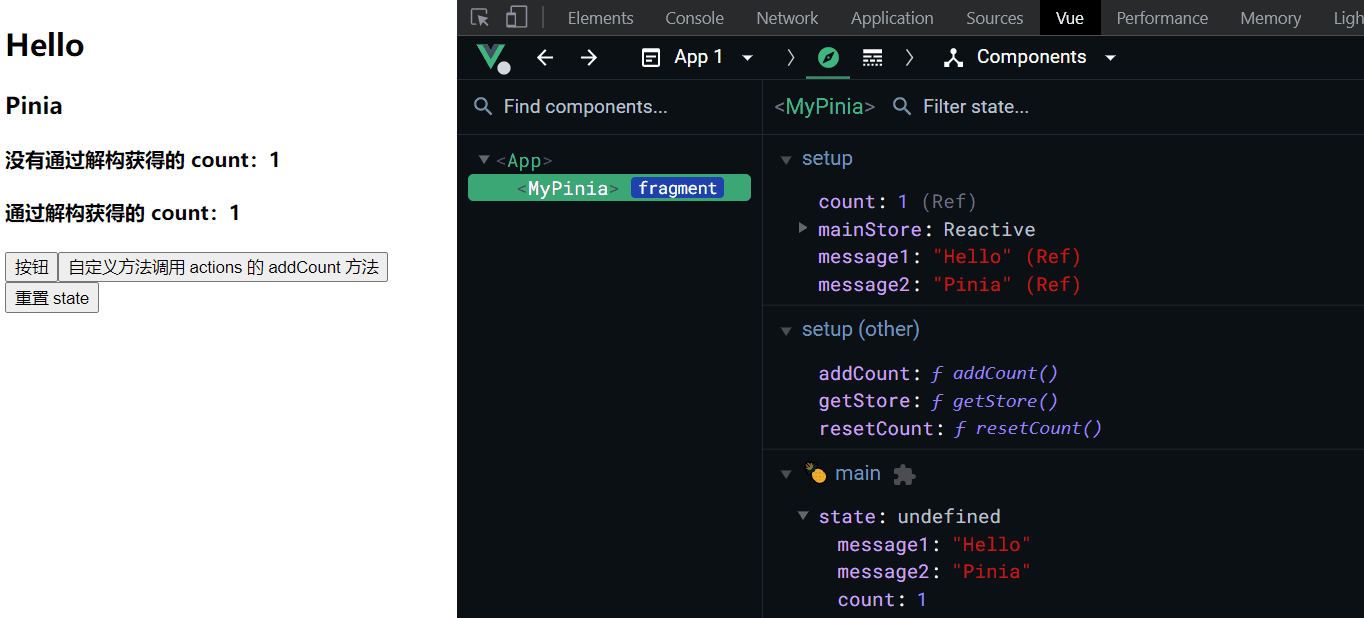Select the MyPinia component row
This screenshot has height=618, width=1364.
click(x=609, y=188)
